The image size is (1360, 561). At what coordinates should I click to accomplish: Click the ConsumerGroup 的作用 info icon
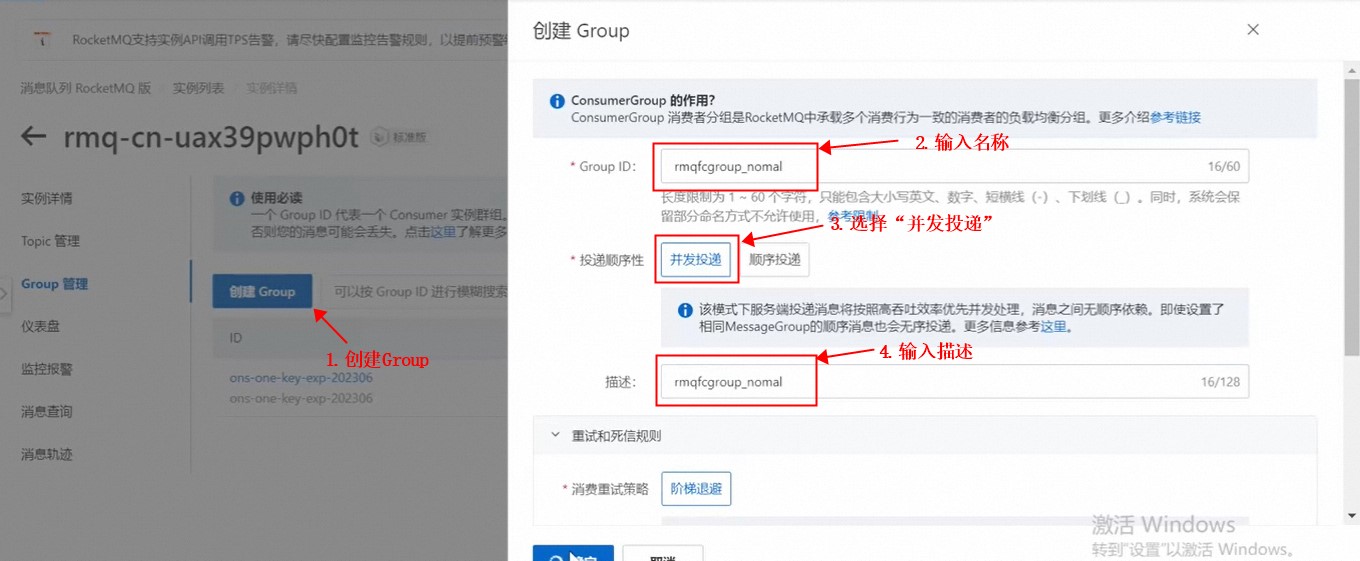pyautogui.click(x=558, y=101)
